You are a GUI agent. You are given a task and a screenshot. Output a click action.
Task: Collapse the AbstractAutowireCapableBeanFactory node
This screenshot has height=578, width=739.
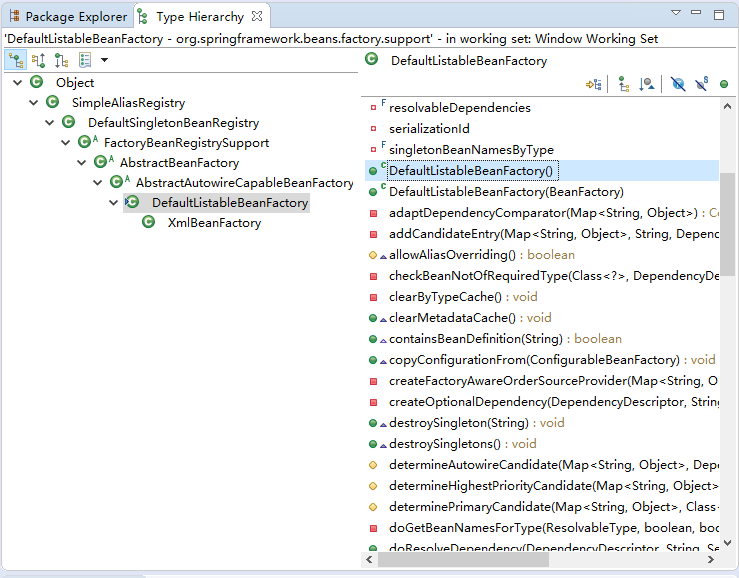coord(98,182)
